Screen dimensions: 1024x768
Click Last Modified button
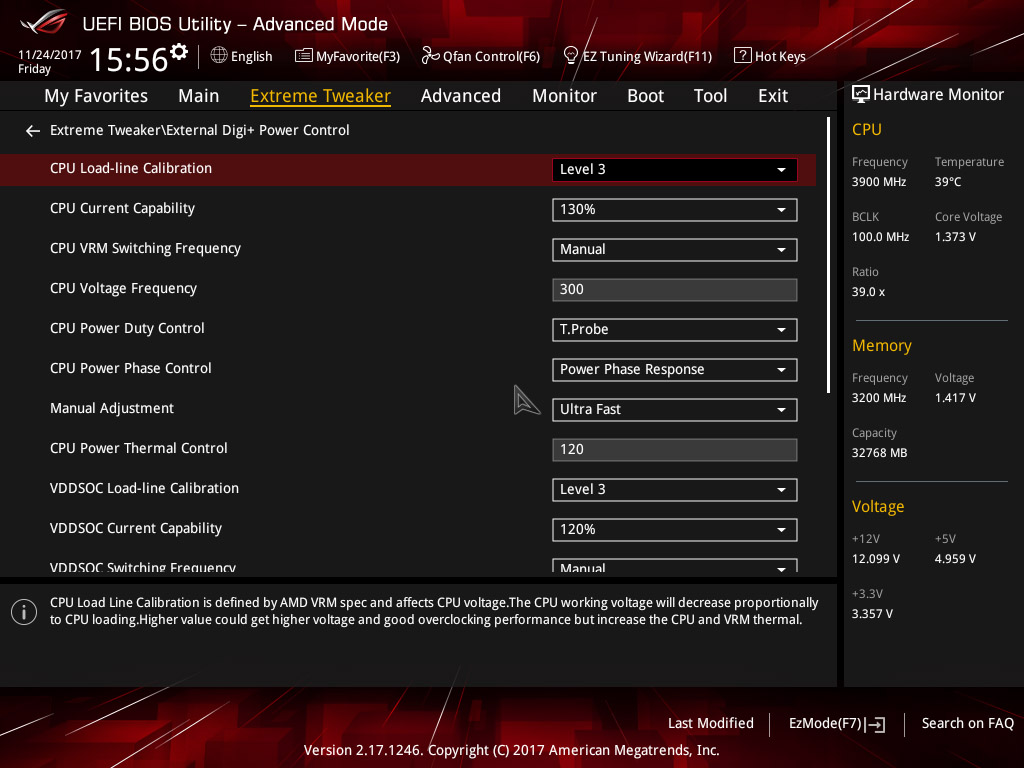(711, 724)
